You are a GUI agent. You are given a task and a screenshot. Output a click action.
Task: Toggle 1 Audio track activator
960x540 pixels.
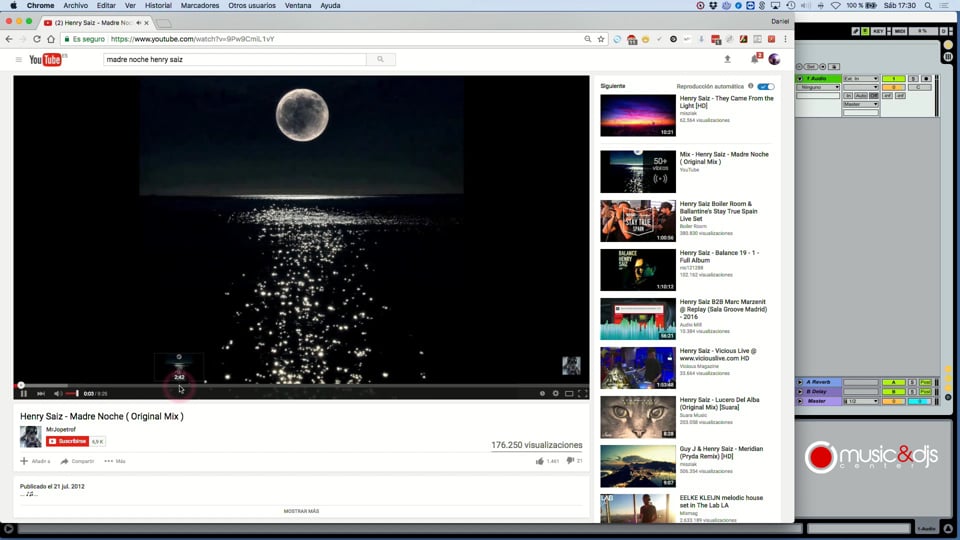894,79
